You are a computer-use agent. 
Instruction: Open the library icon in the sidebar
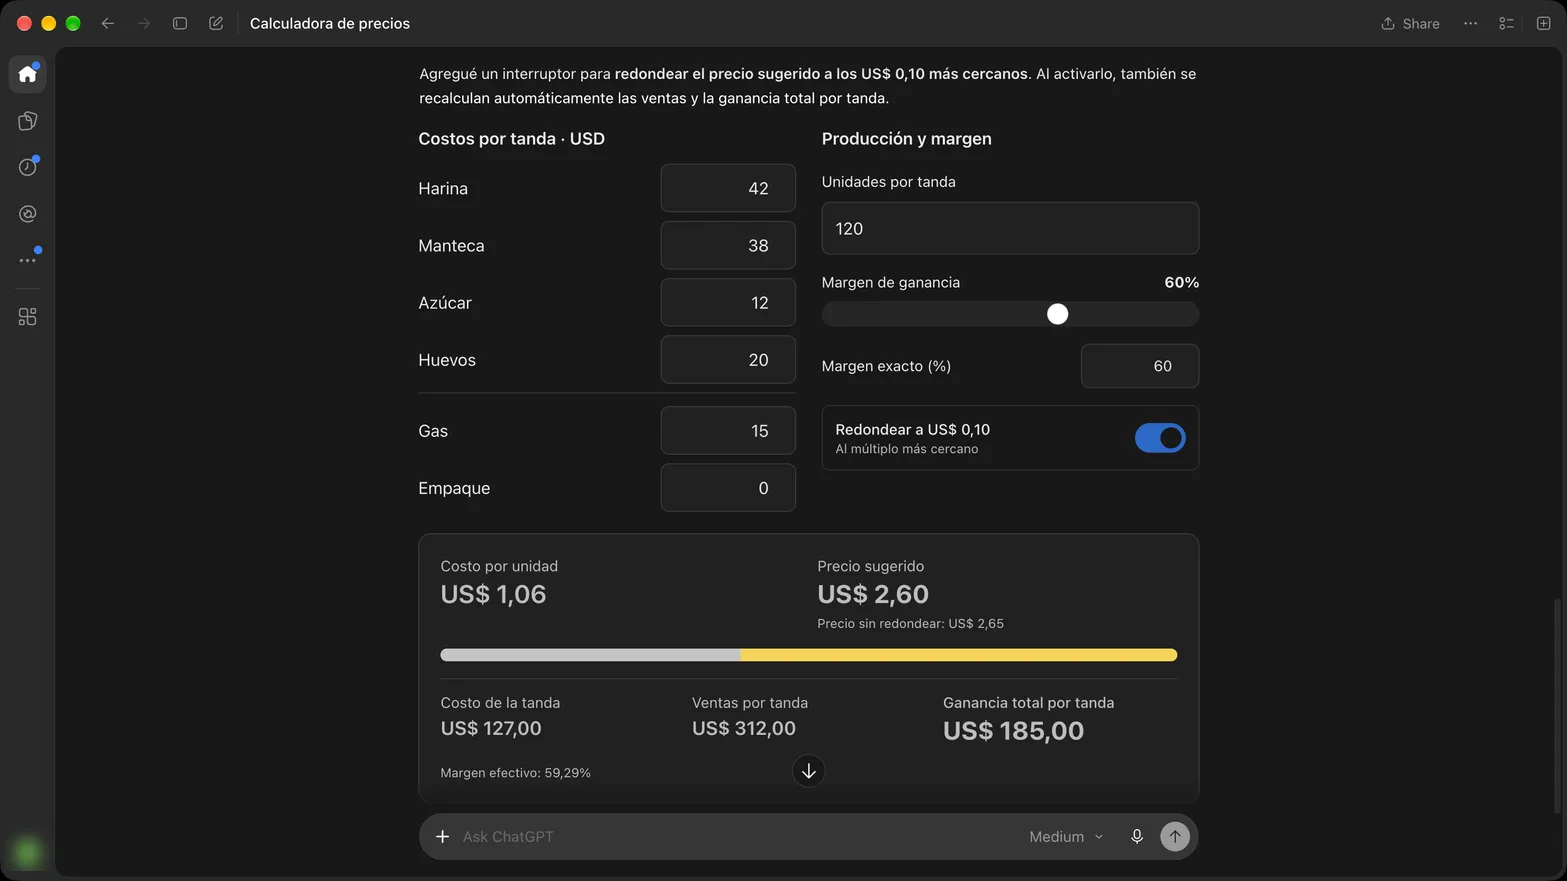(x=27, y=121)
